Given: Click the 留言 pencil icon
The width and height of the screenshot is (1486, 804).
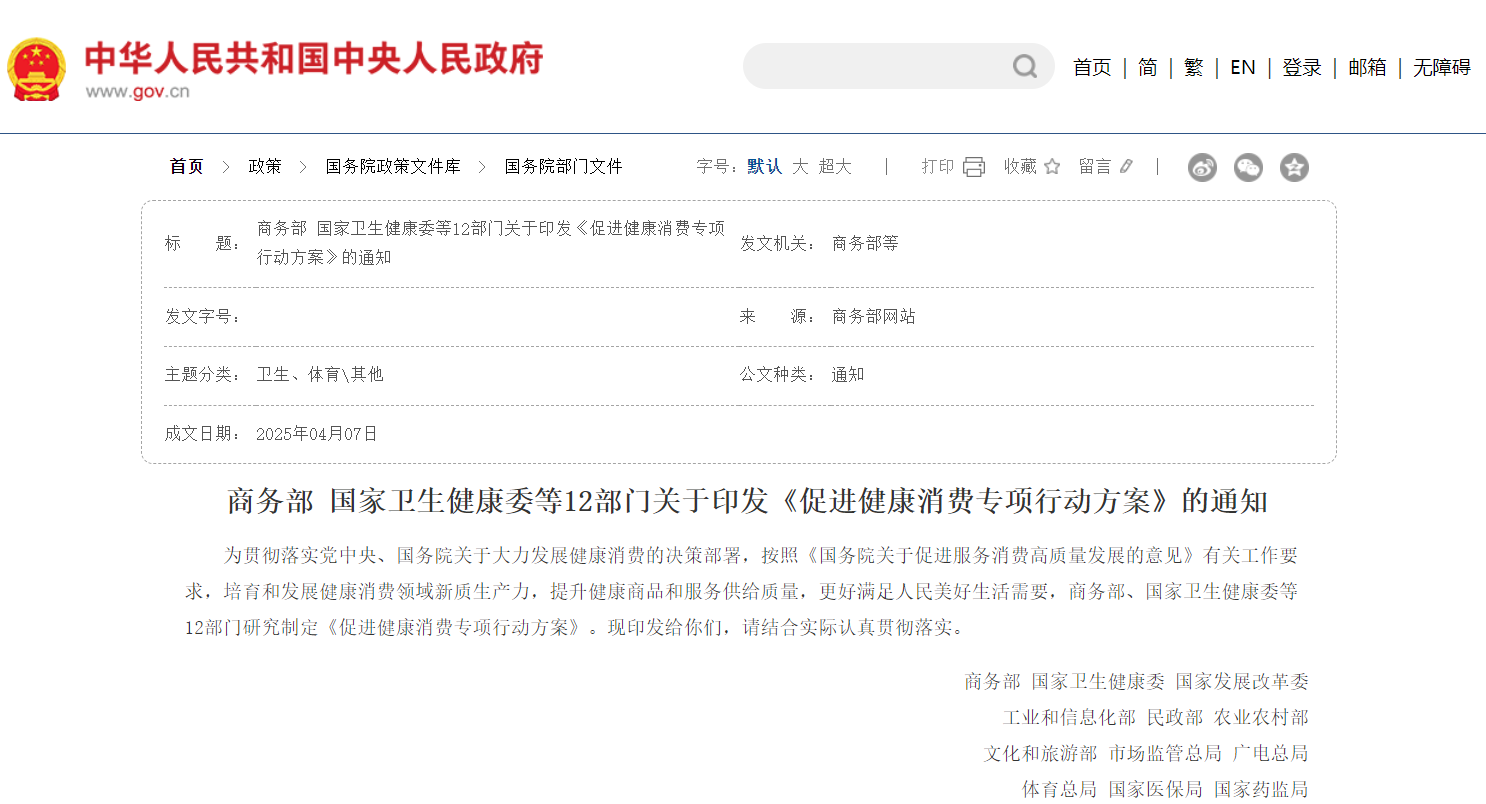Looking at the screenshot, I should point(1126,167).
